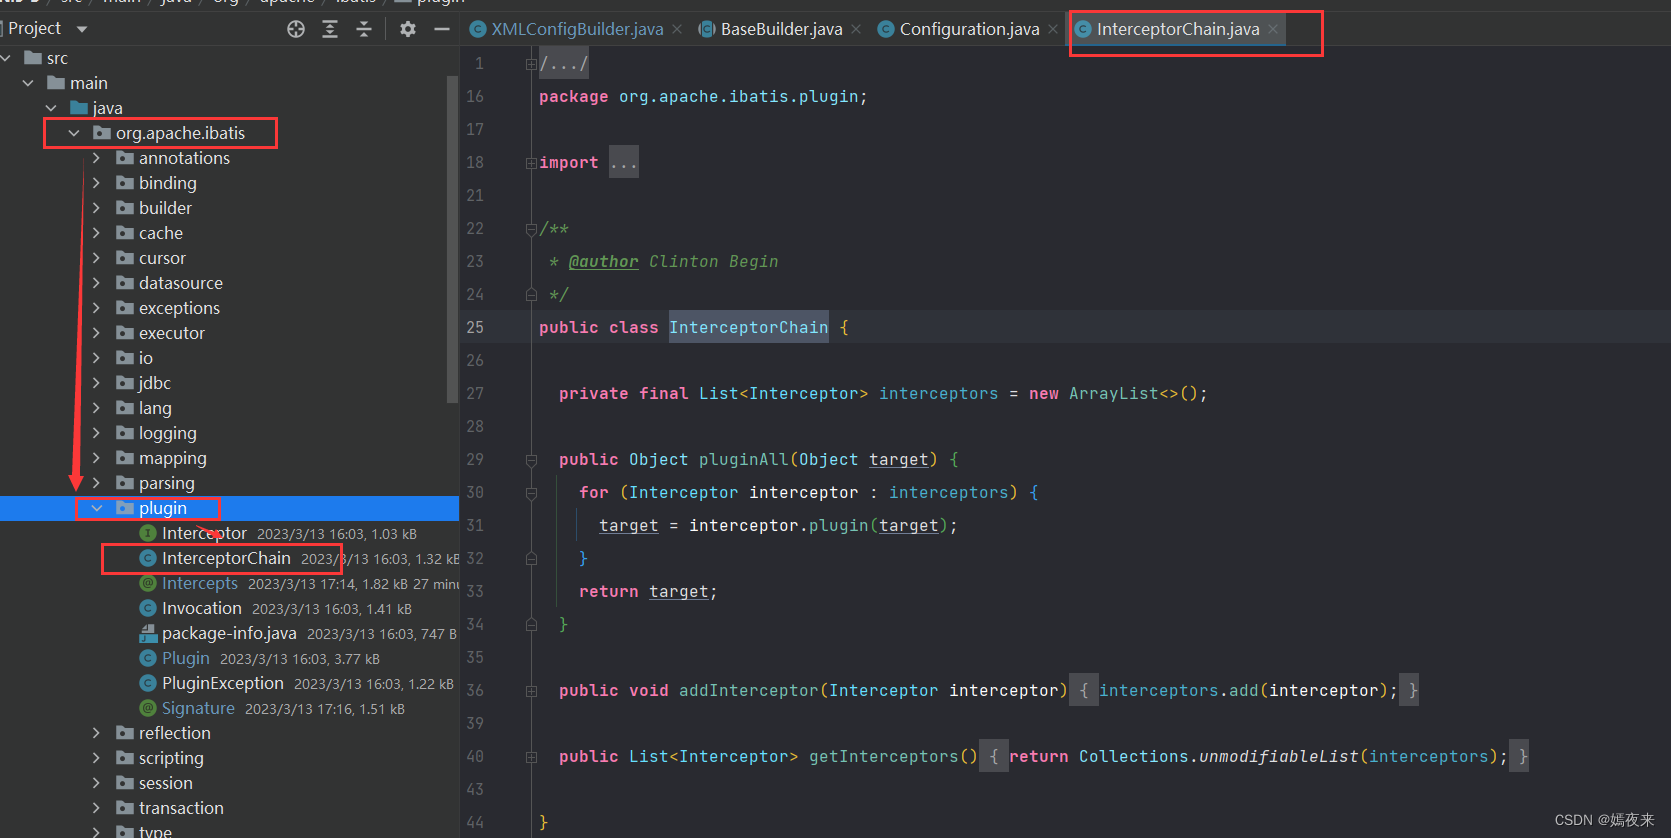Expand the cache package

click(x=96, y=233)
